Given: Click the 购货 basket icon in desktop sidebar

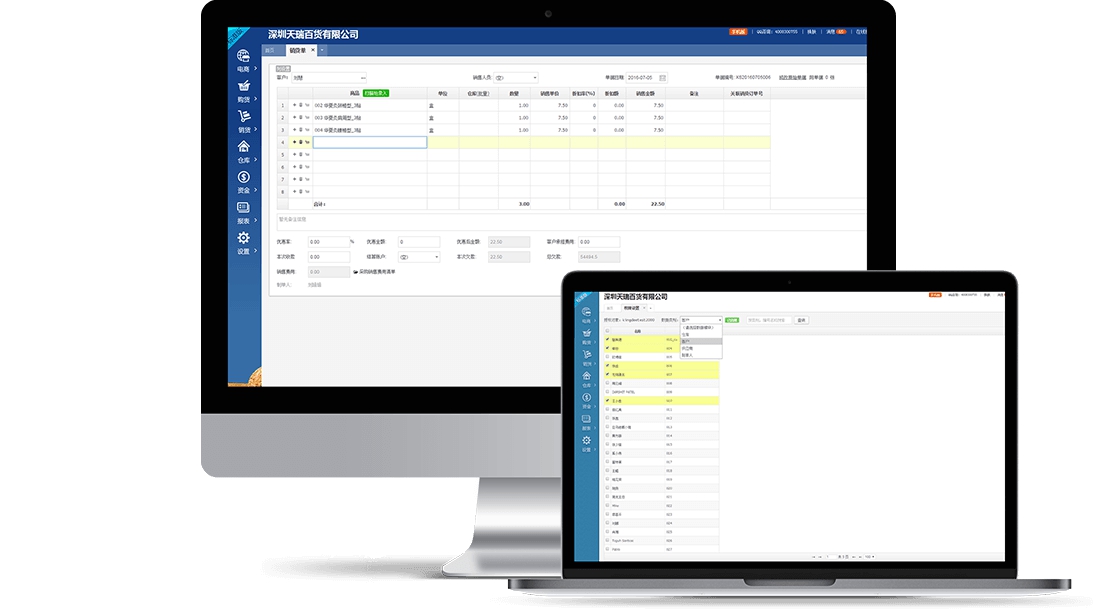Looking at the screenshot, I should 243,89.
